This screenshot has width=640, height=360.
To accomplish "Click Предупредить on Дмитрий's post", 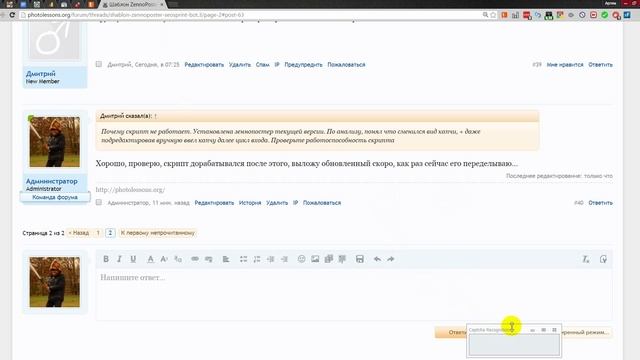I will [x=303, y=64].
